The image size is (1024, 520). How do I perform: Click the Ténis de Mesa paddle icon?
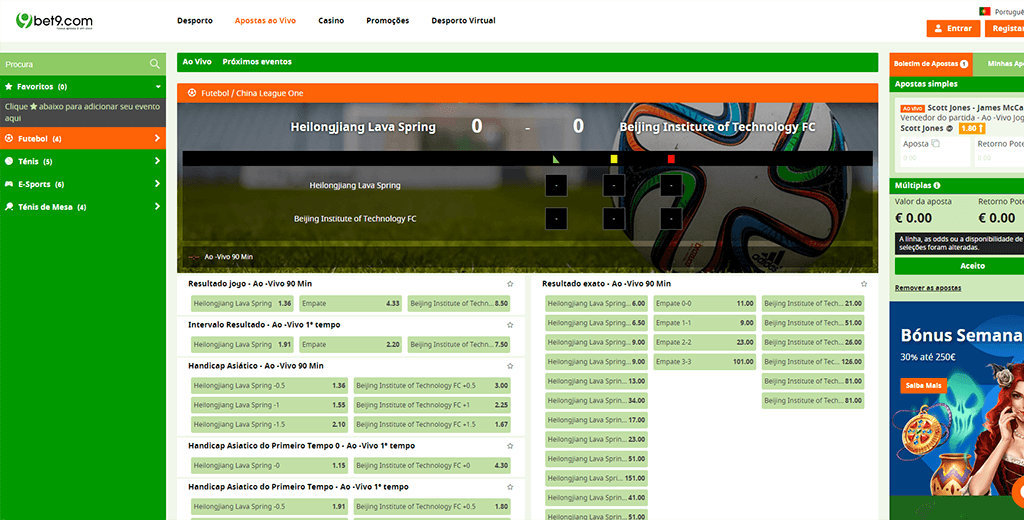click(9, 206)
